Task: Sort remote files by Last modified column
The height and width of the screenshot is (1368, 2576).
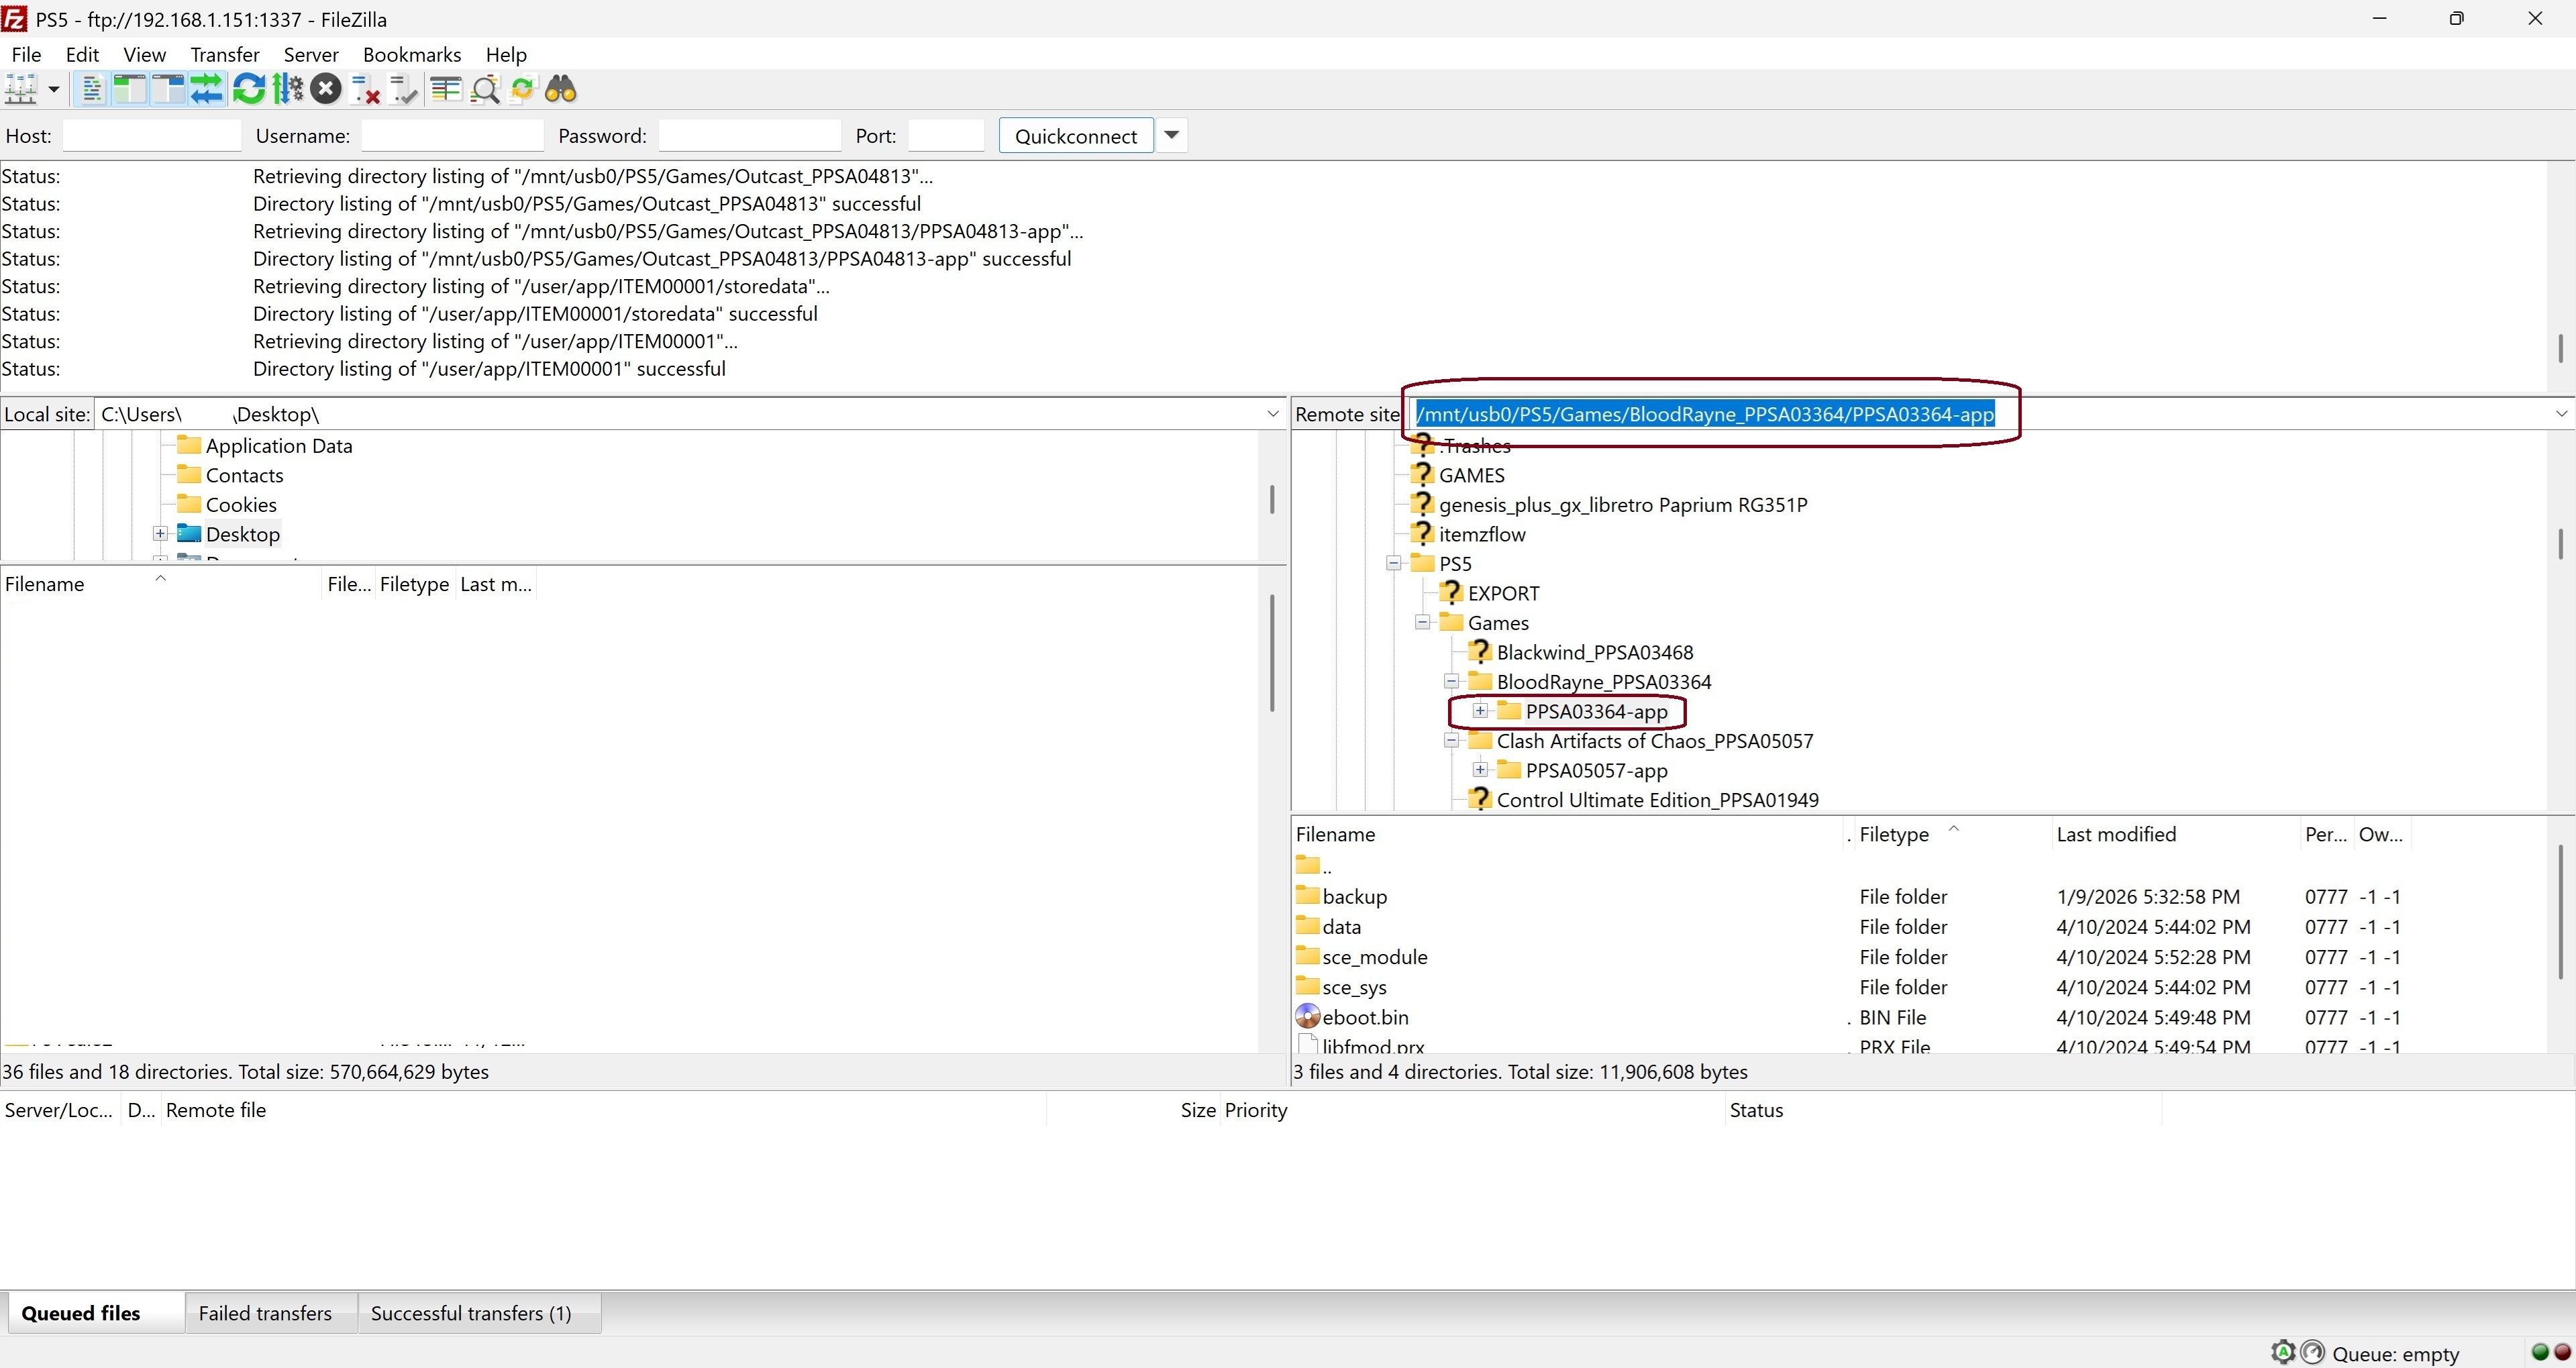Action: (2116, 834)
